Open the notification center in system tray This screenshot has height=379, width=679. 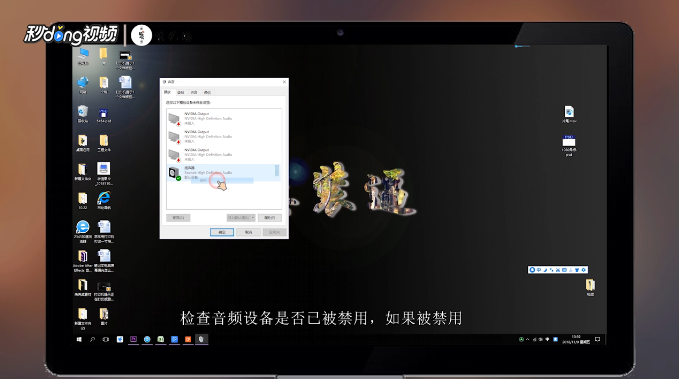598,340
